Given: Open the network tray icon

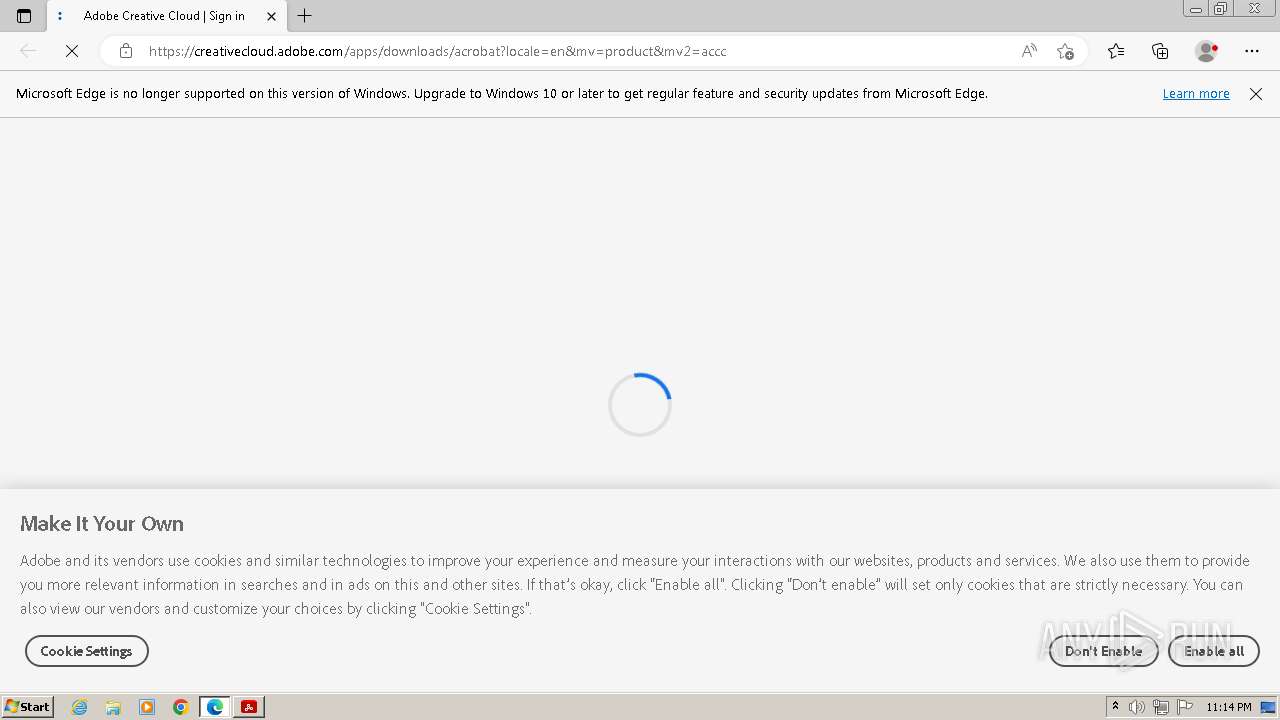Looking at the screenshot, I should [1161, 707].
